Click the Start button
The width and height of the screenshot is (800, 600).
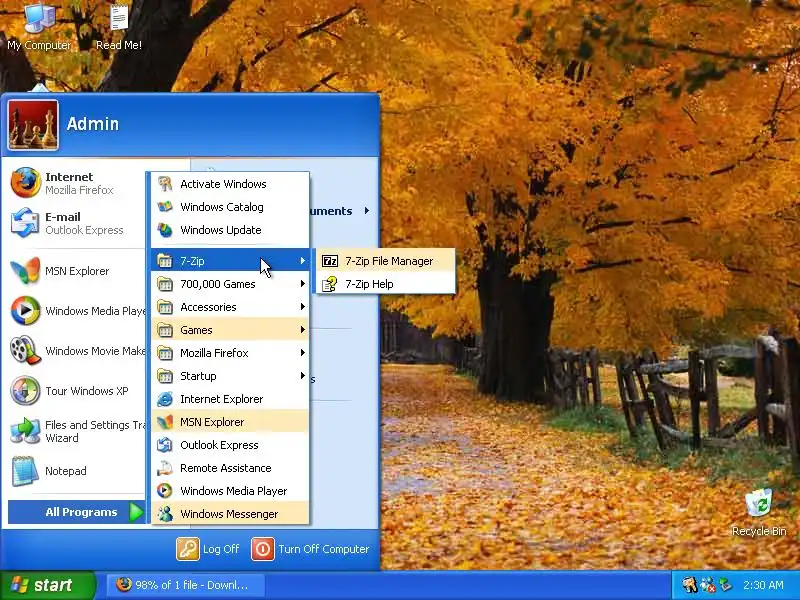pos(47,585)
